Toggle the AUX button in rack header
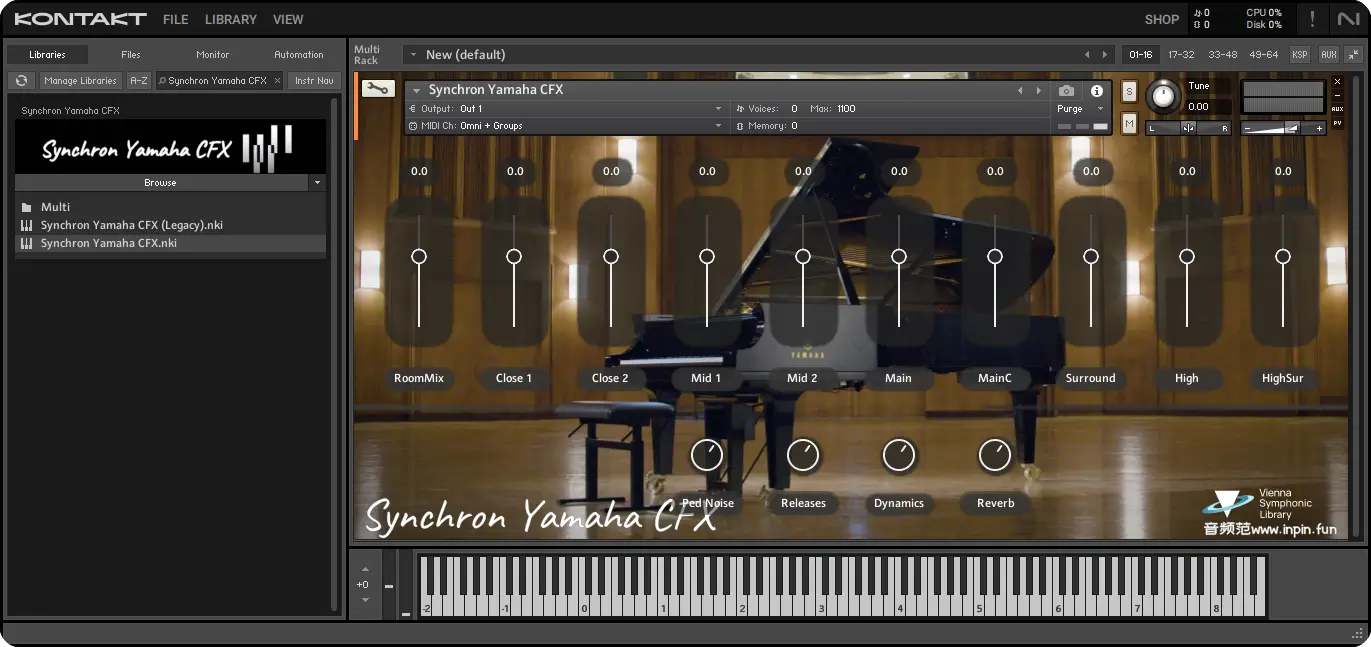Viewport: 1371px width, 647px height. tap(1328, 55)
